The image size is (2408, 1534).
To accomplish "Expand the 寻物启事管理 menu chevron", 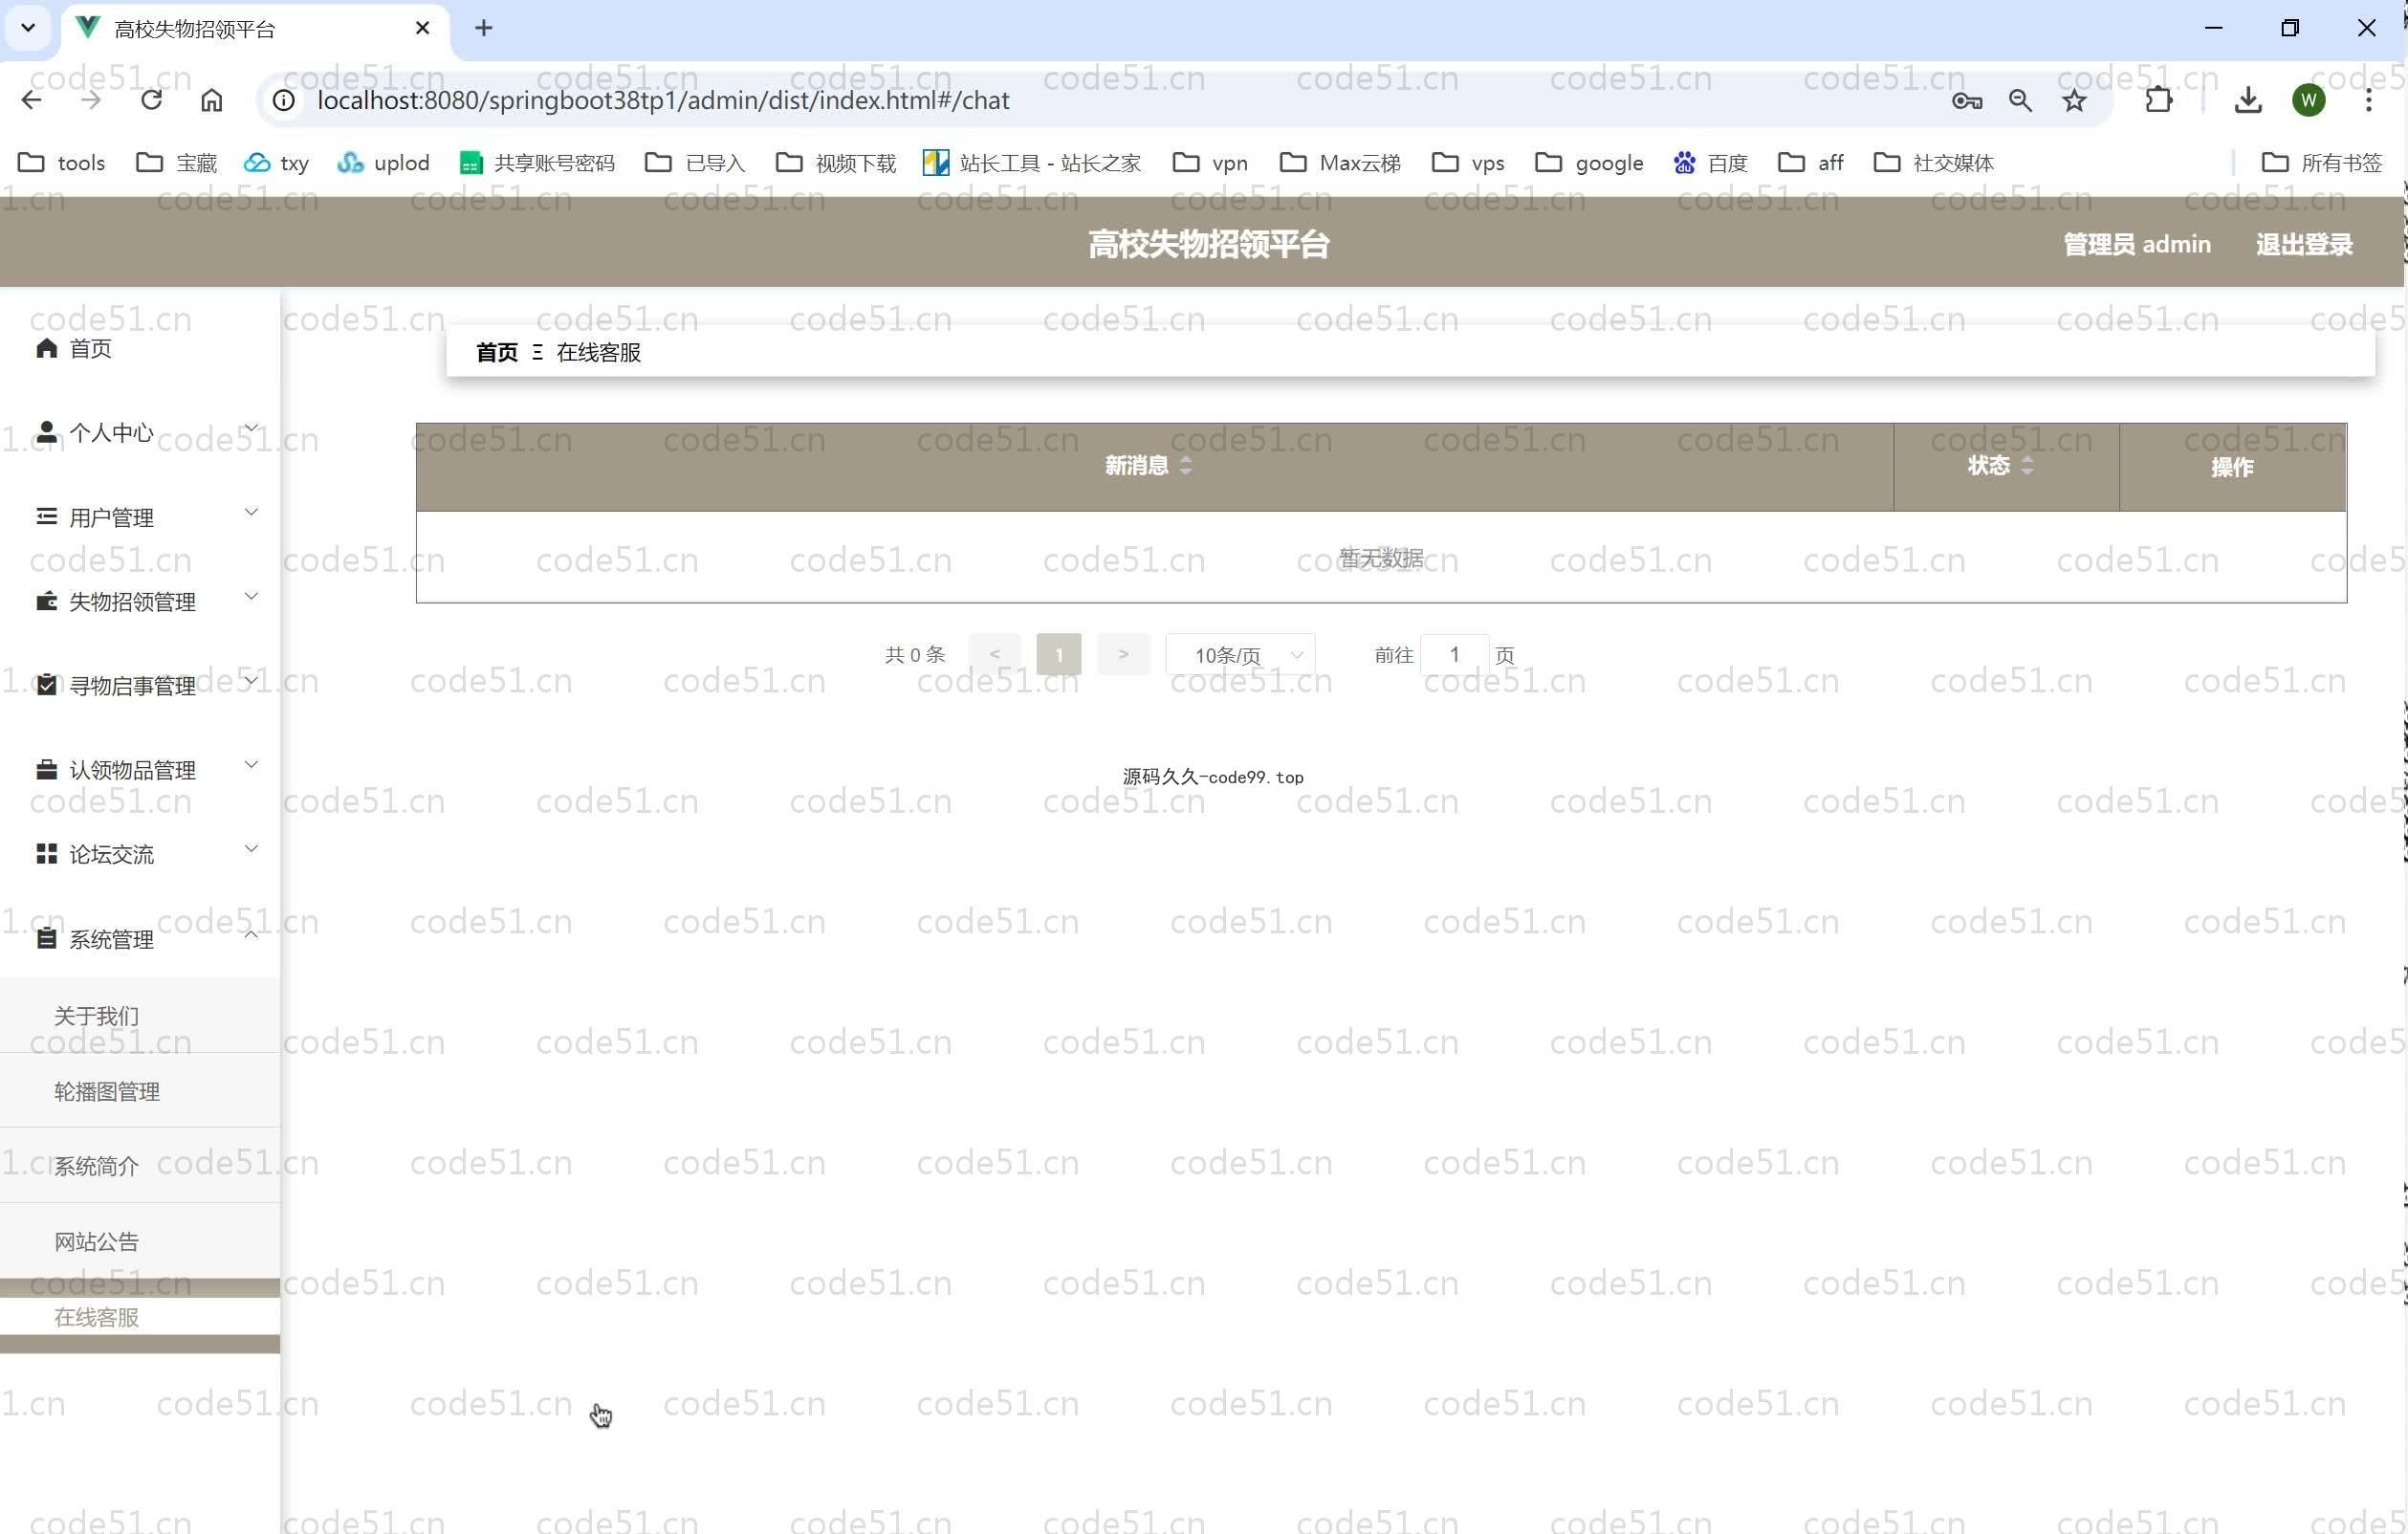I will (251, 680).
